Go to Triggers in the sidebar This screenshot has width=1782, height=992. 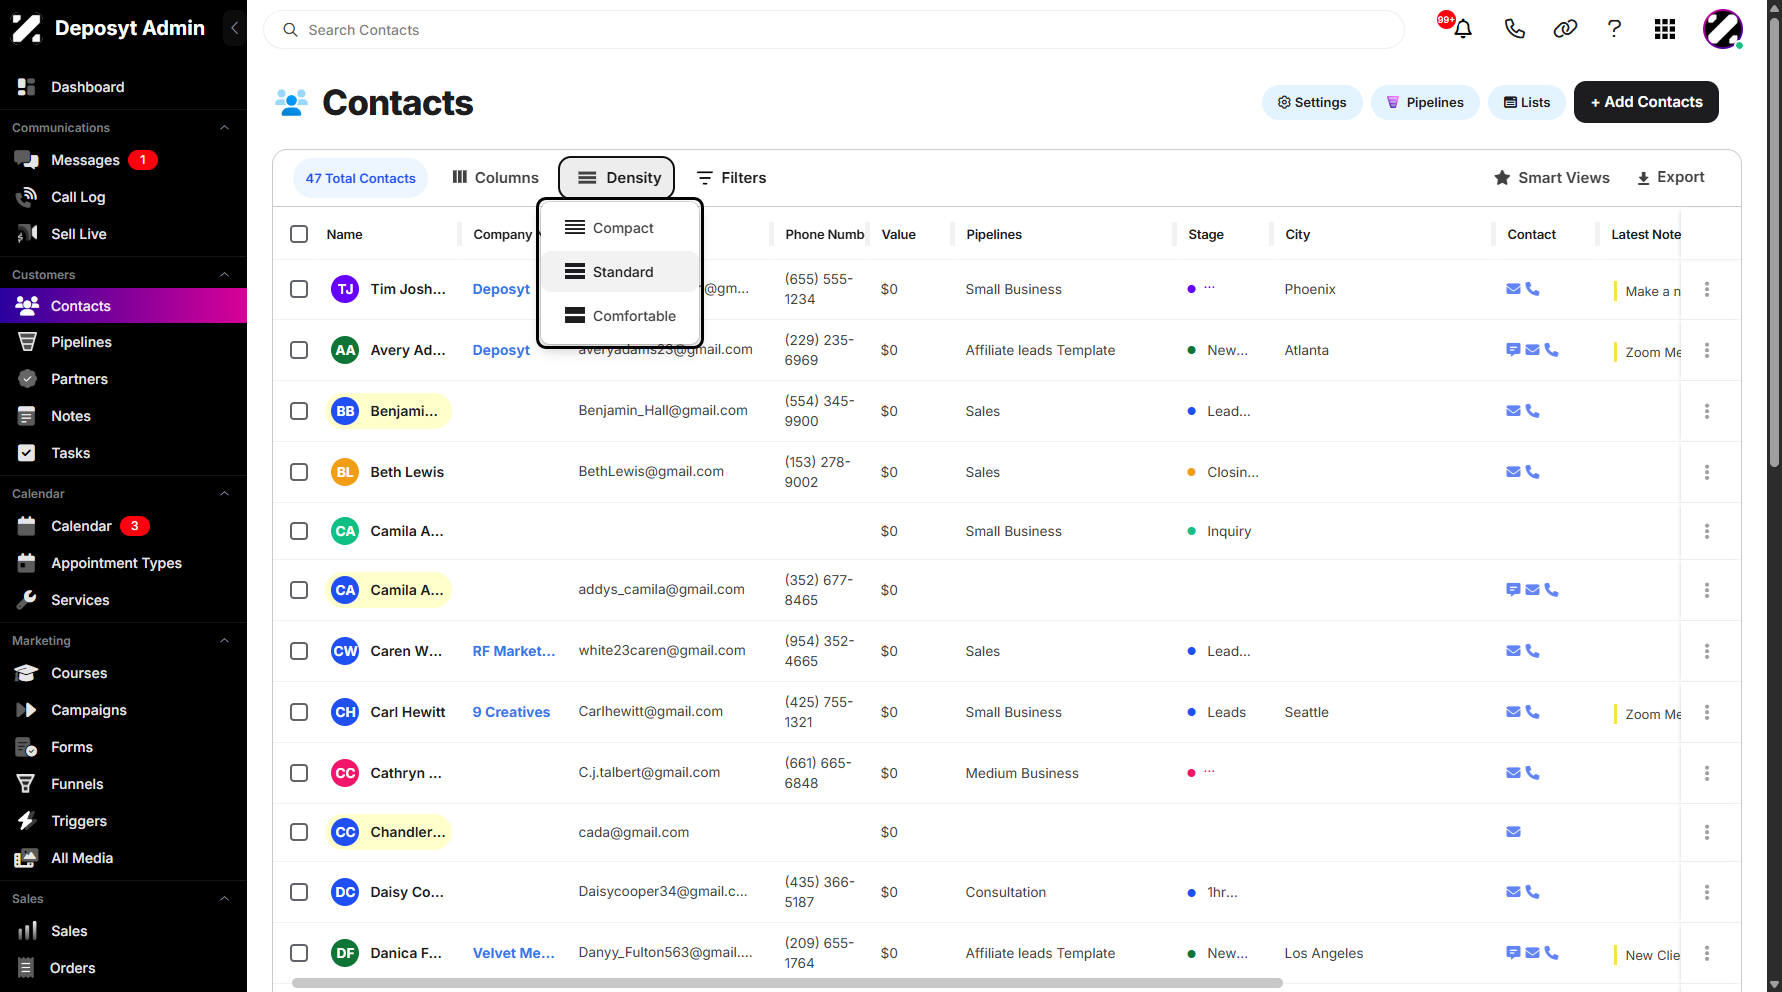point(123,821)
